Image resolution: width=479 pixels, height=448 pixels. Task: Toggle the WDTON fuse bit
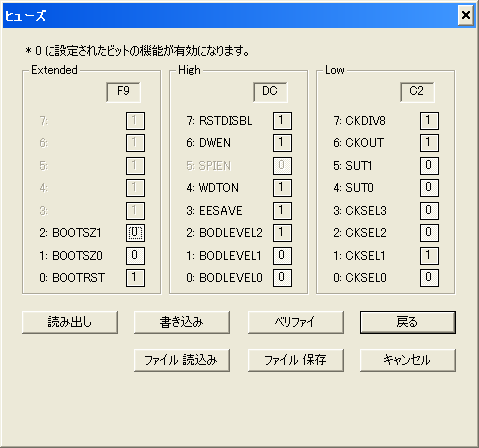click(282, 188)
